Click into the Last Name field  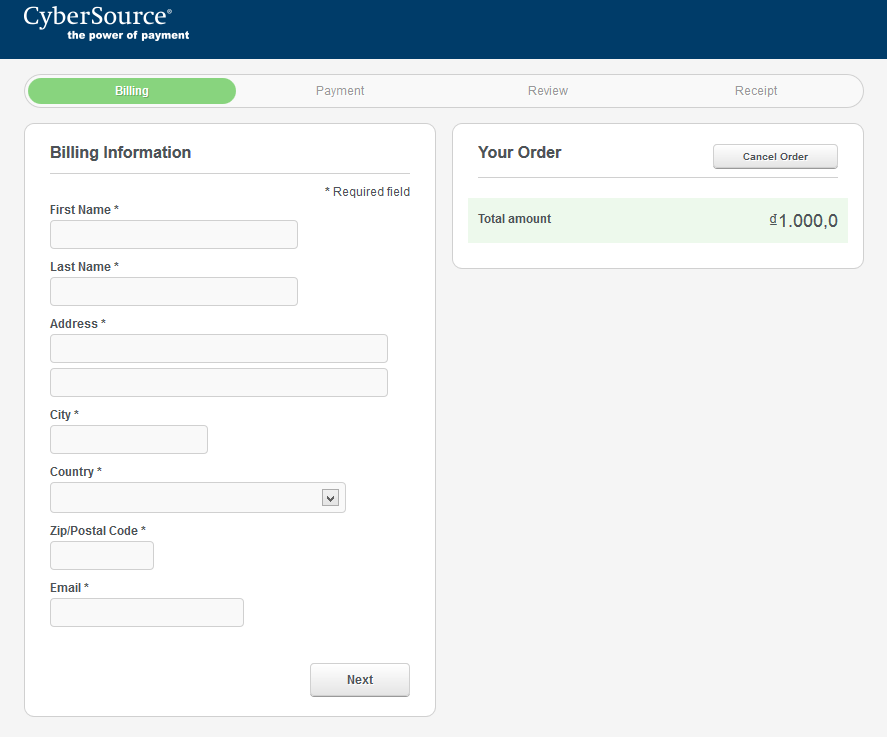[x=174, y=292]
